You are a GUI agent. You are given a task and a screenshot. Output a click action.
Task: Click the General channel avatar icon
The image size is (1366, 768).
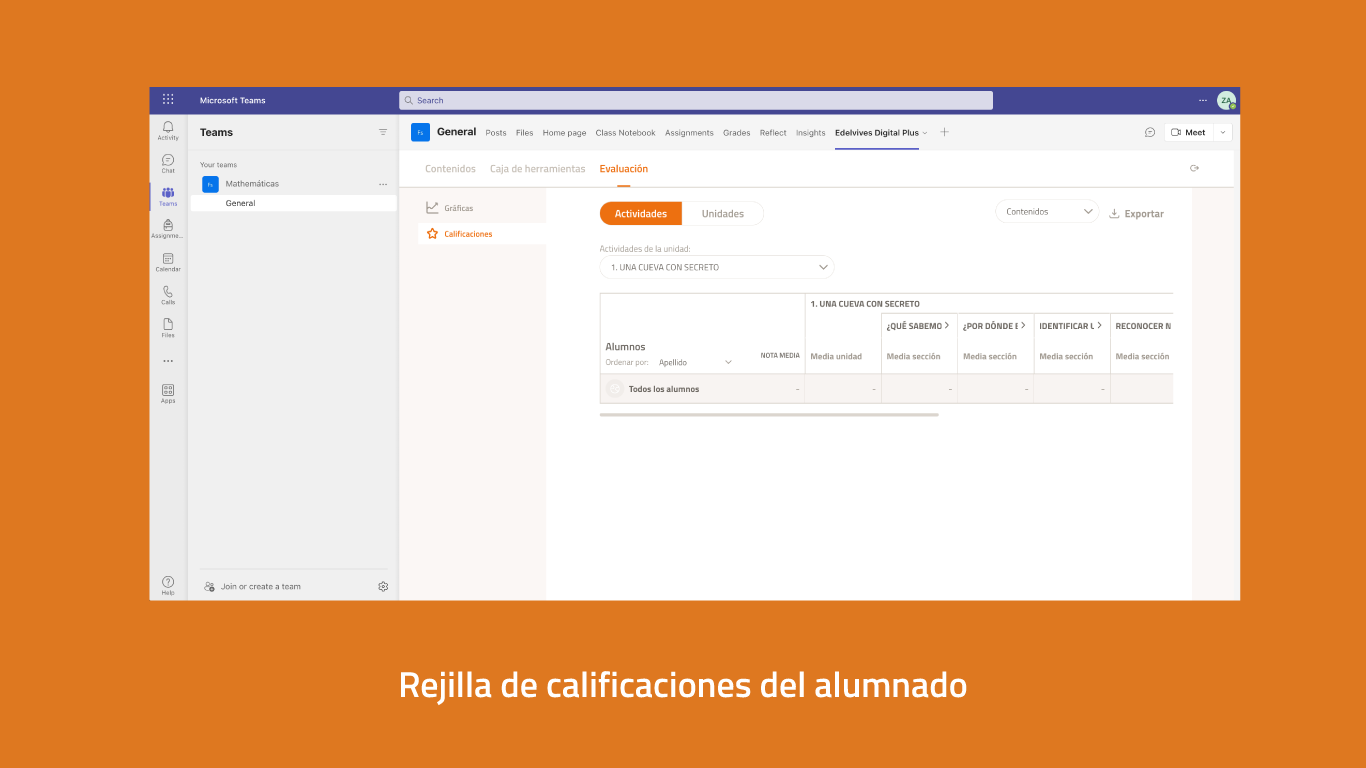click(420, 132)
